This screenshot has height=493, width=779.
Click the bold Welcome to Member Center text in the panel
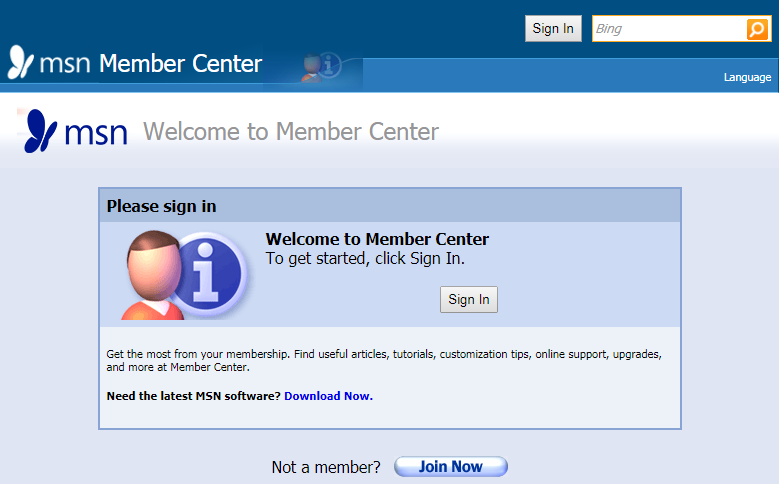[377, 239]
